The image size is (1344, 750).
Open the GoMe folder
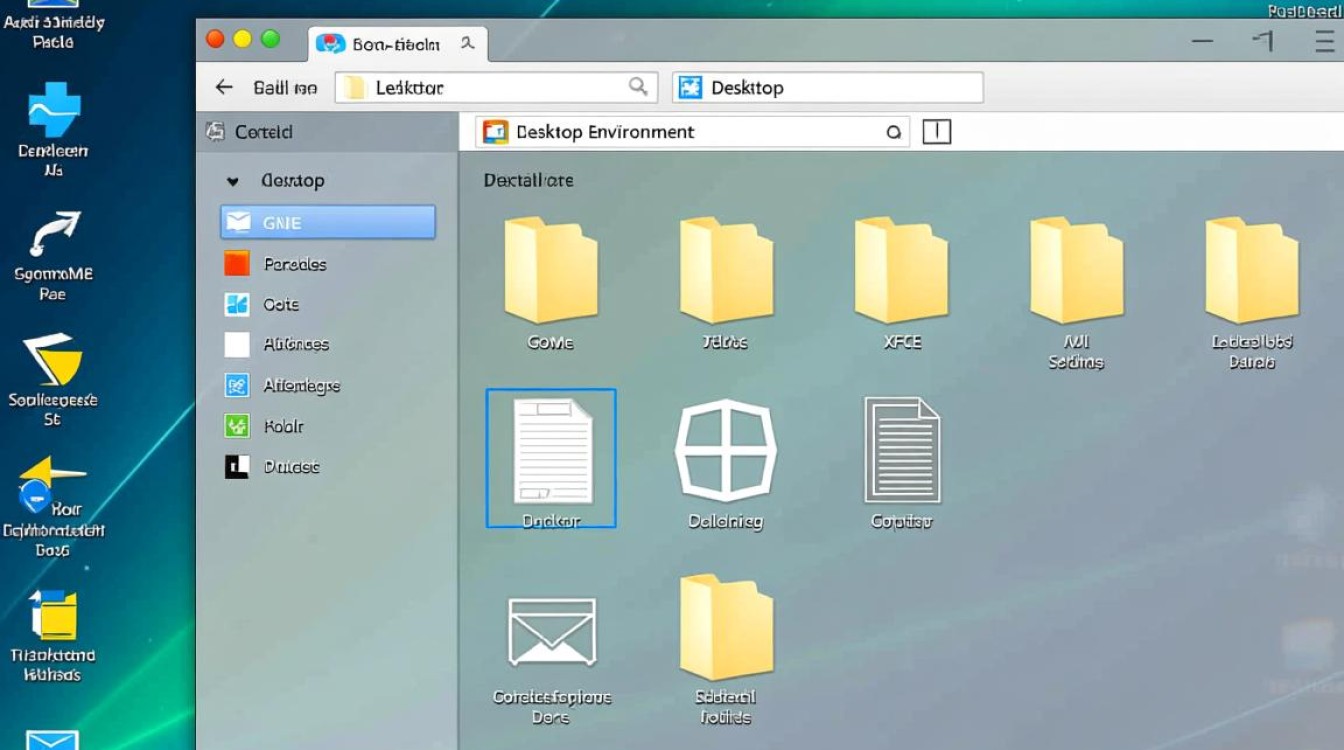[x=550, y=271]
